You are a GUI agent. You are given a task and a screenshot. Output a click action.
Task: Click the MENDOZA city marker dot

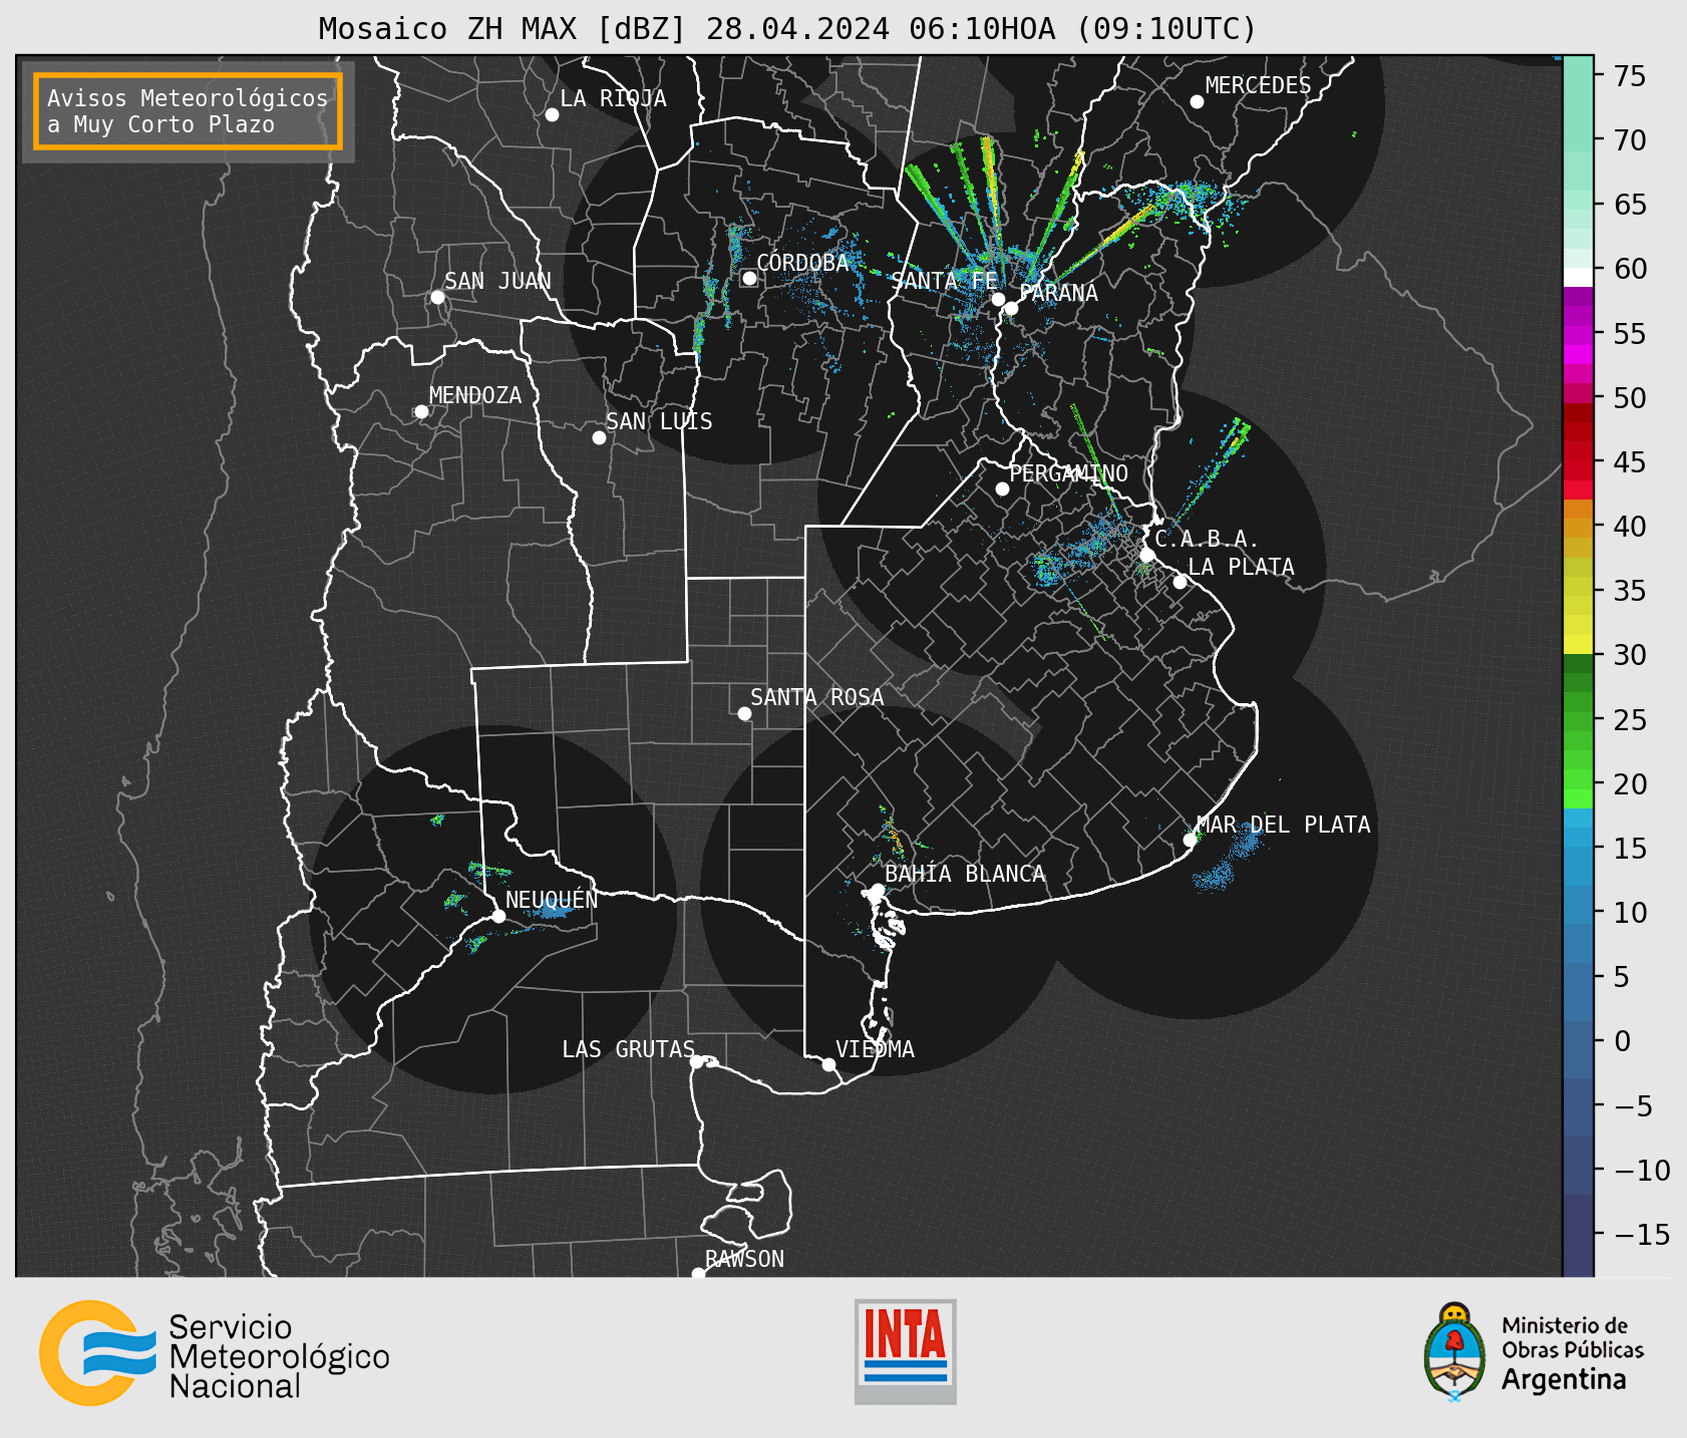tap(421, 412)
